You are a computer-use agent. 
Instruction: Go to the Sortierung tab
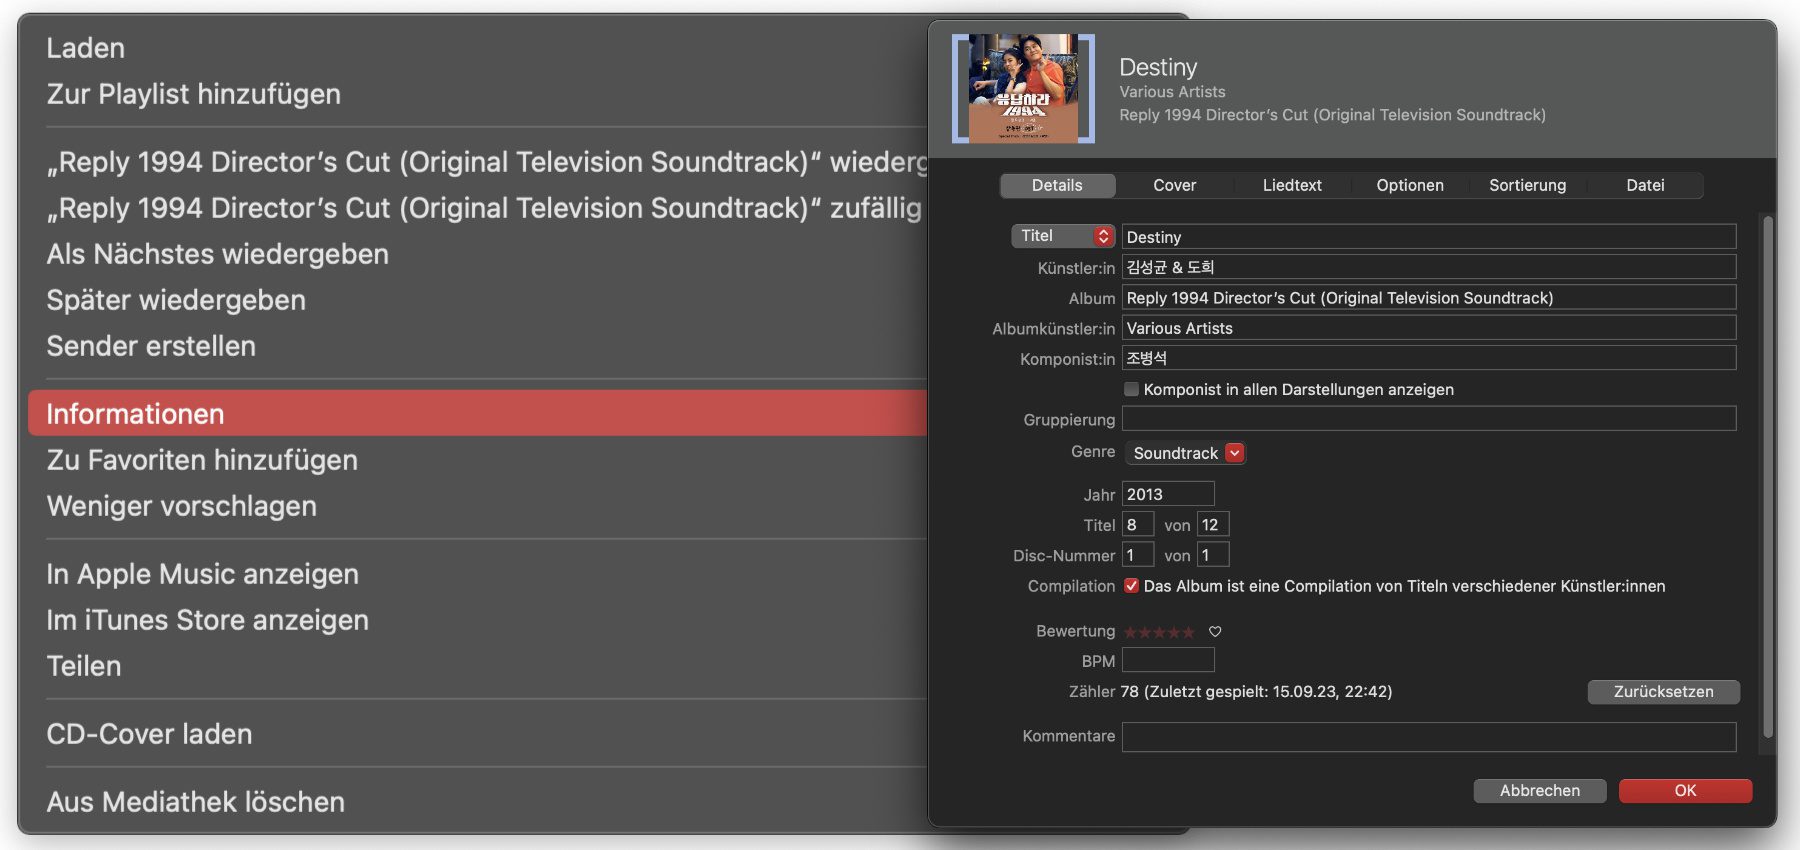point(1527,185)
